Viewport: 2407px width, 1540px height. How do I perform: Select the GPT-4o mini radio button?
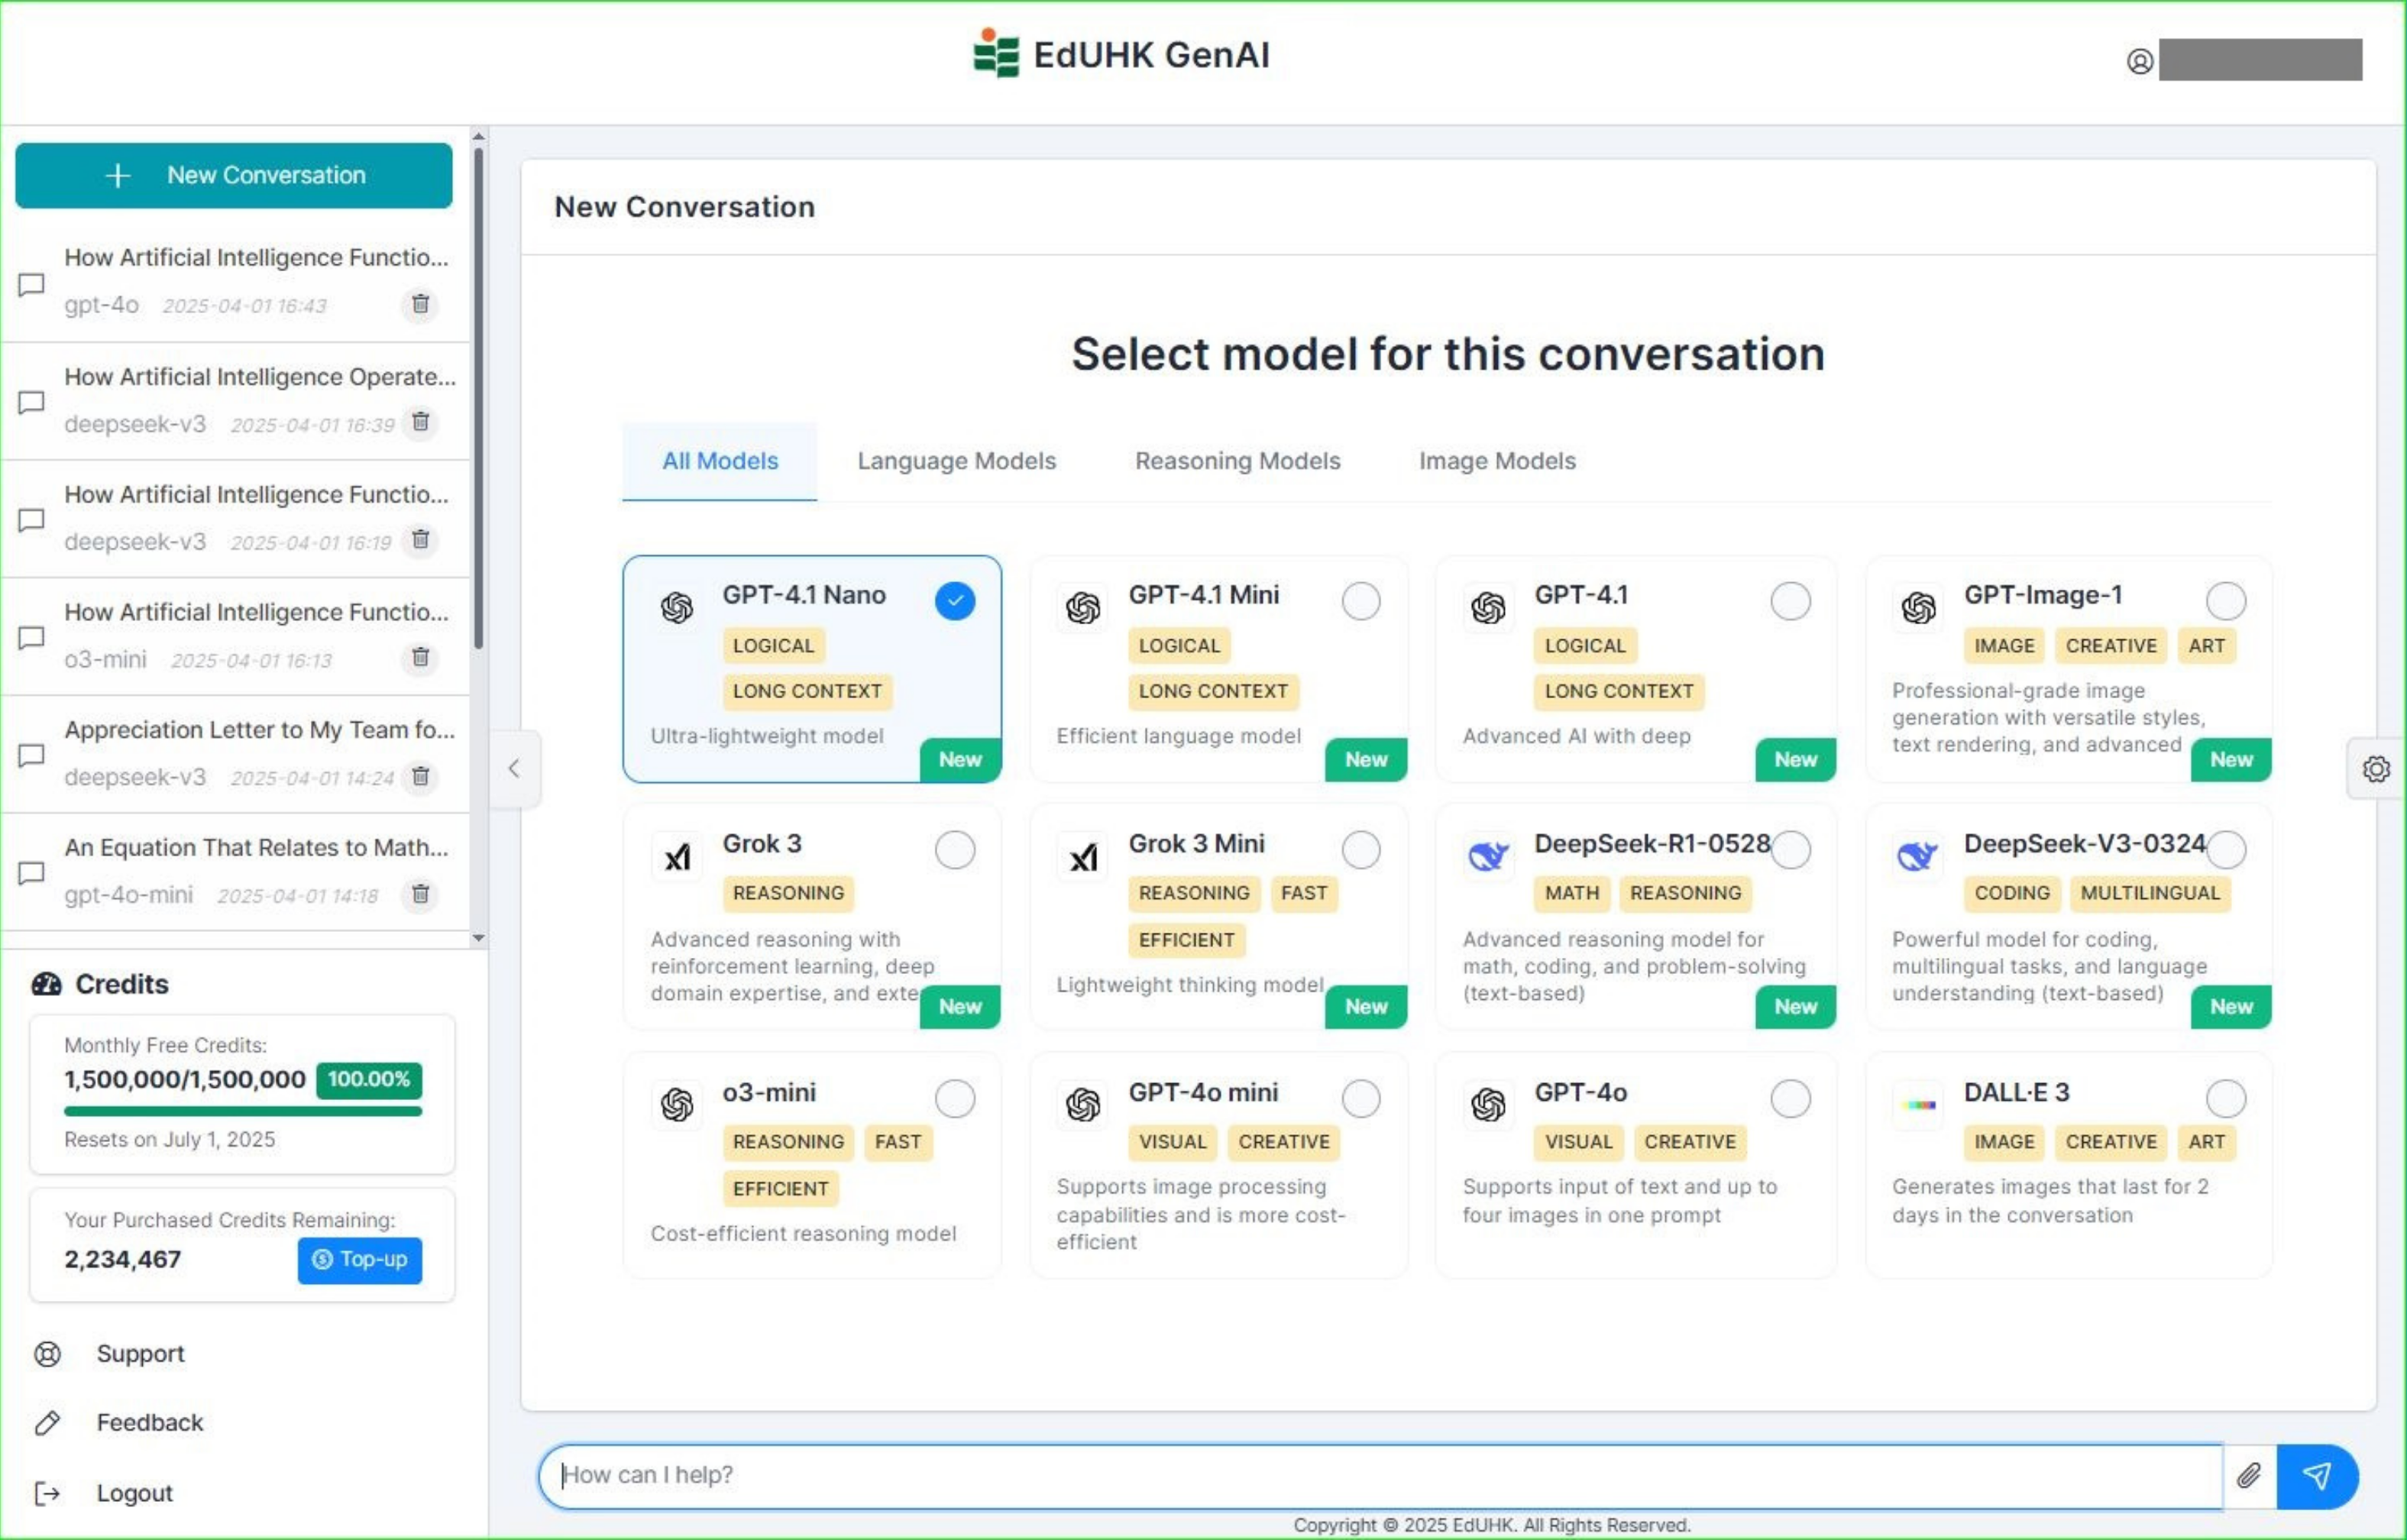coord(1361,1099)
